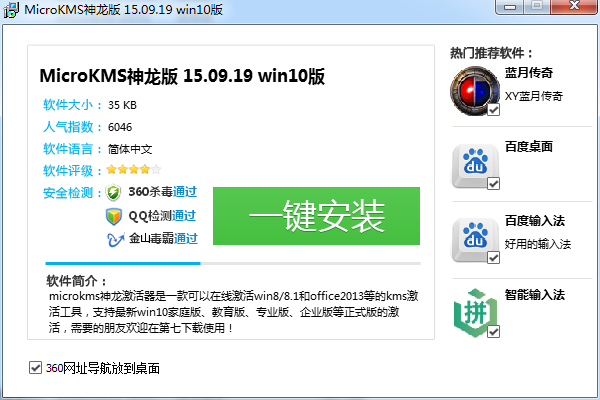Click the 智能输入法 title text
The image size is (600, 400).
535,295
